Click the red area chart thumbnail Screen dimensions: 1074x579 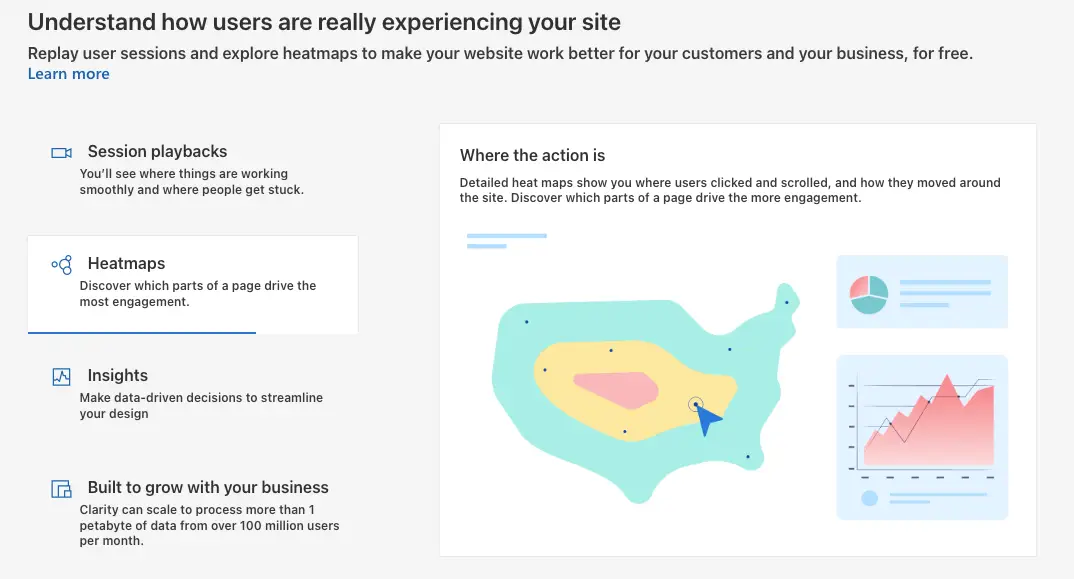[922, 437]
